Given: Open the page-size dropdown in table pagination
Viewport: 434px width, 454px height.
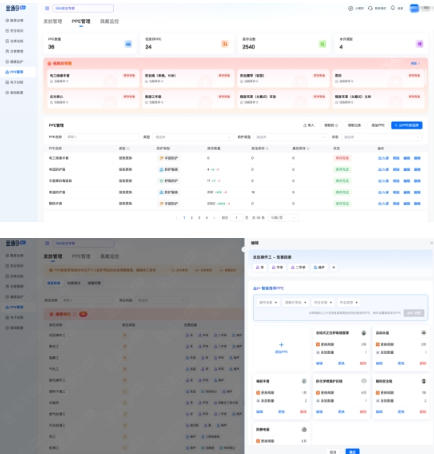Looking at the screenshot, I should pyautogui.click(x=283, y=218).
